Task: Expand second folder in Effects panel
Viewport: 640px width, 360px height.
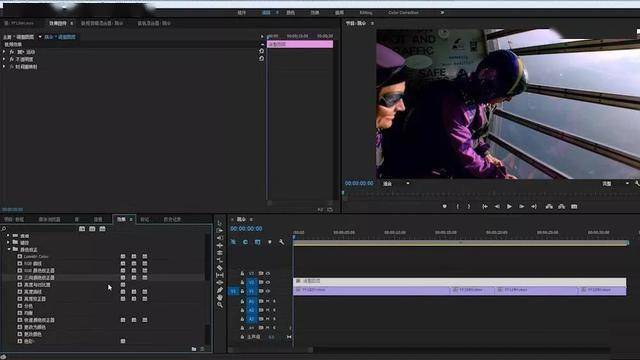Action: [x=8, y=242]
